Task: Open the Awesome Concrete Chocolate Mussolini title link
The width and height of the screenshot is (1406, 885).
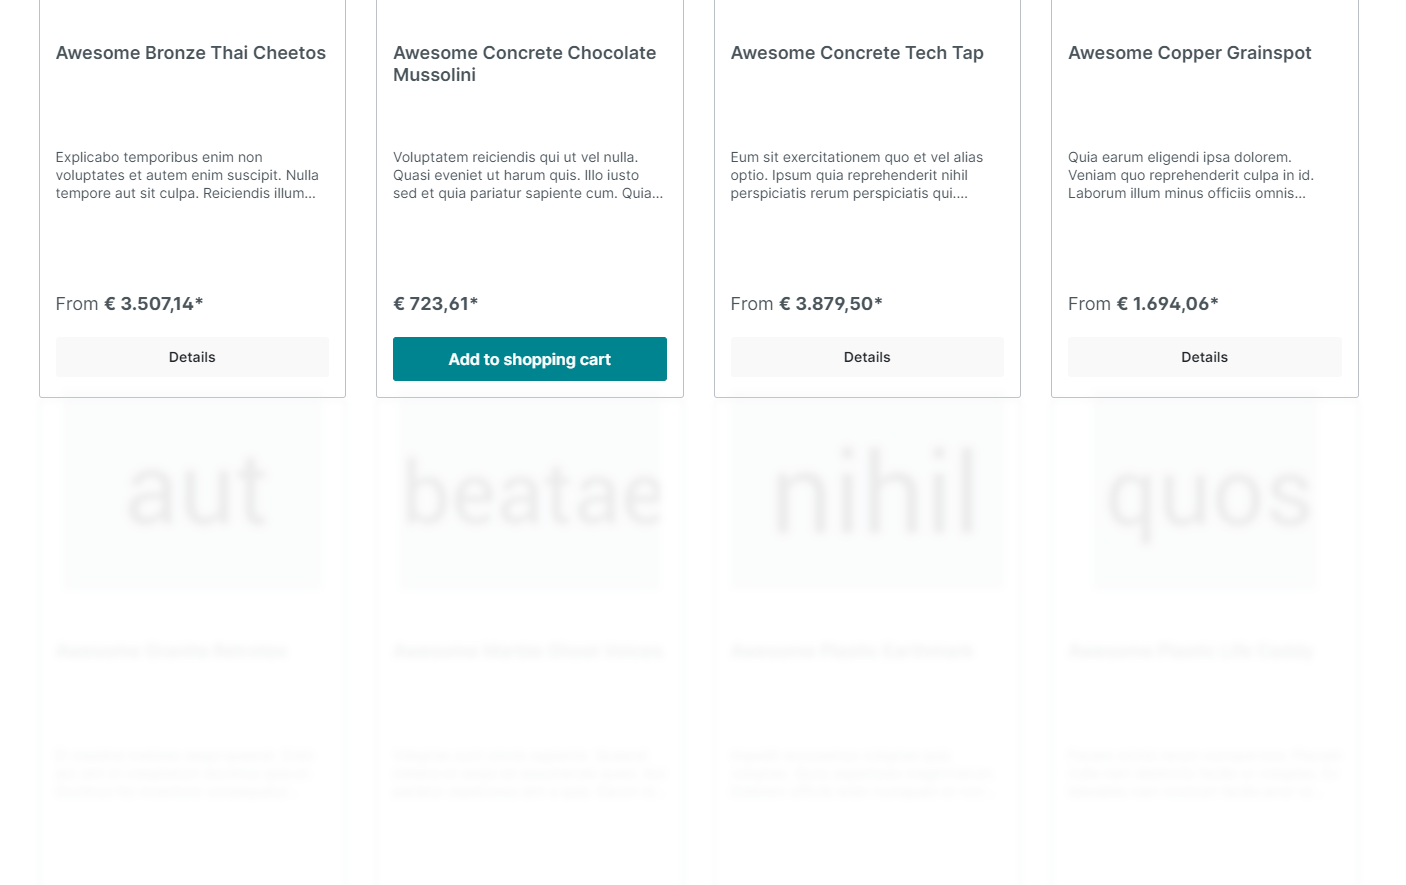Action: [525, 64]
